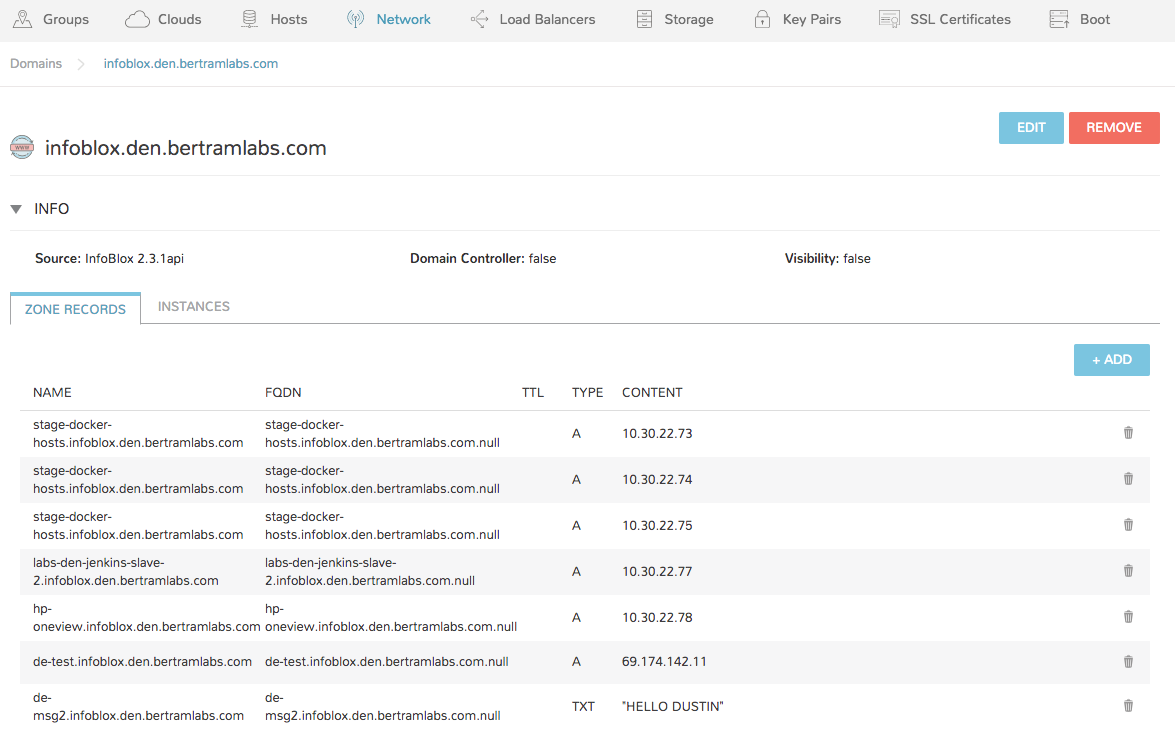This screenshot has width=1175, height=756.
Task: Click the REMOVE button
Action: coord(1114,127)
